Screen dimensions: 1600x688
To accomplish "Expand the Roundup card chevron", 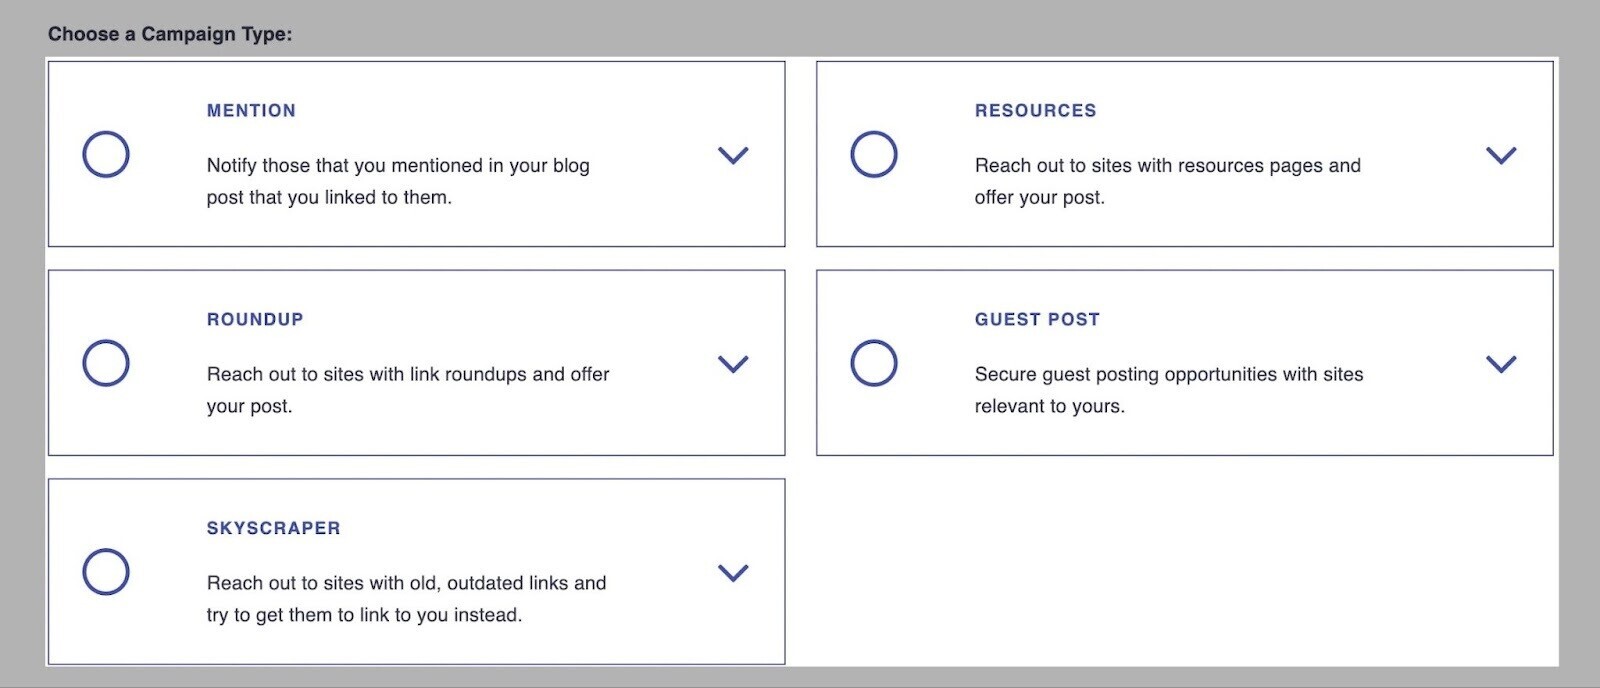I will [733, 365].
